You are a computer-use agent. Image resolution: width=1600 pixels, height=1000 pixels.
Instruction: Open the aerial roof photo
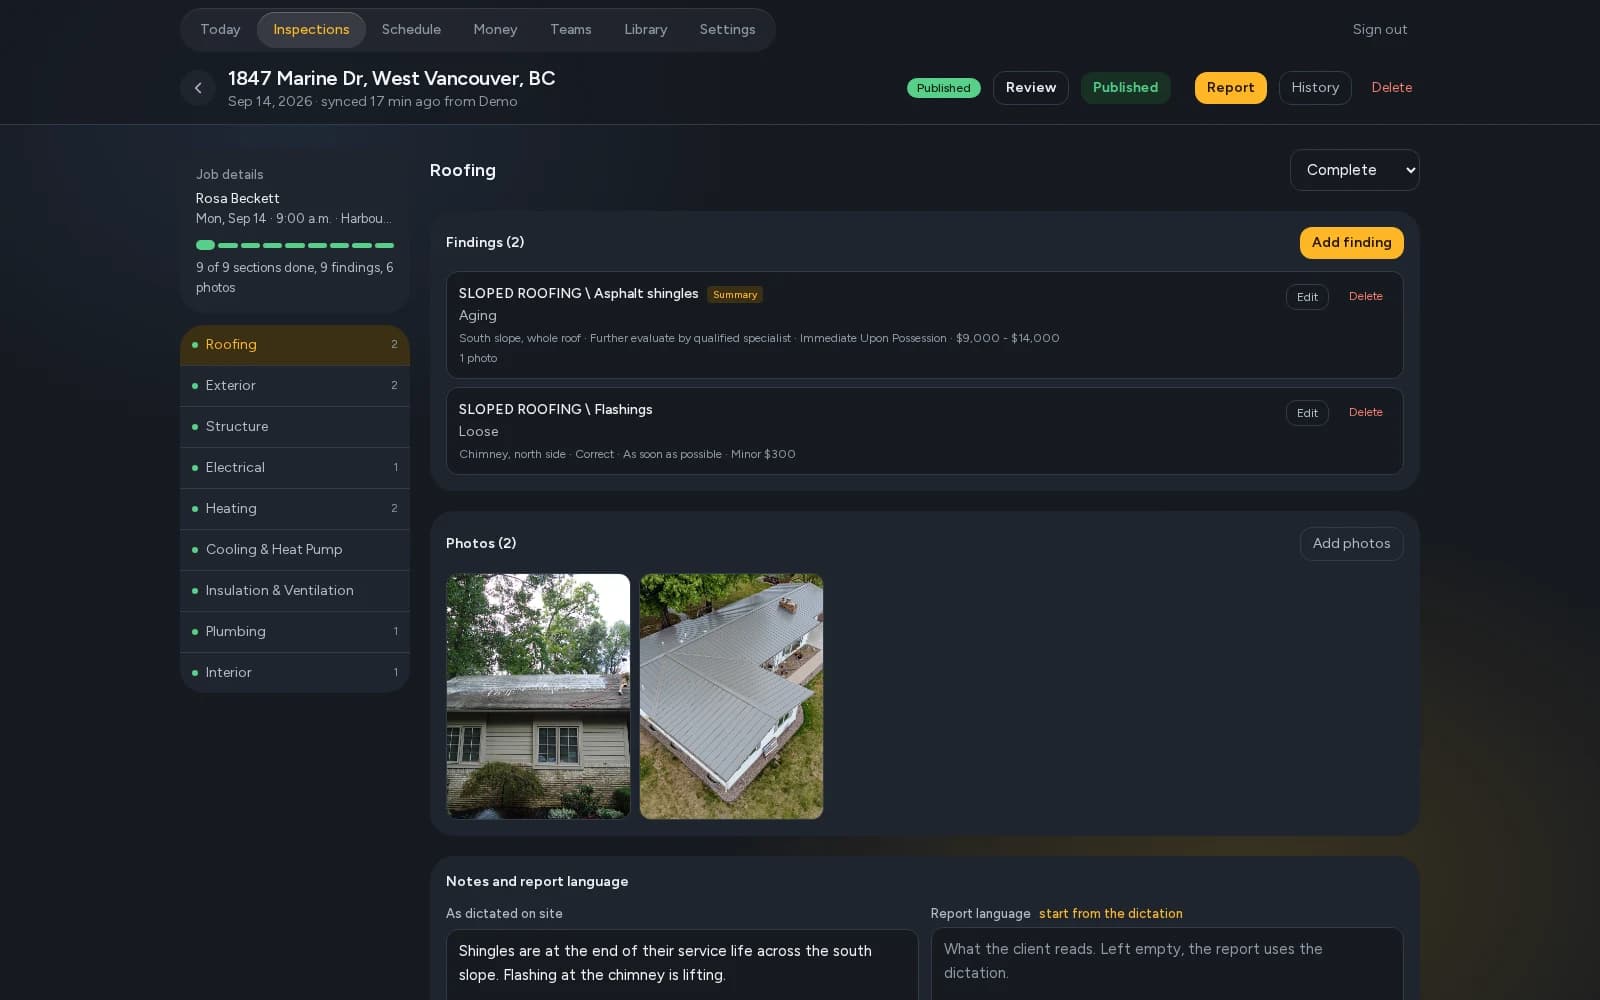(x=731, y=696)
